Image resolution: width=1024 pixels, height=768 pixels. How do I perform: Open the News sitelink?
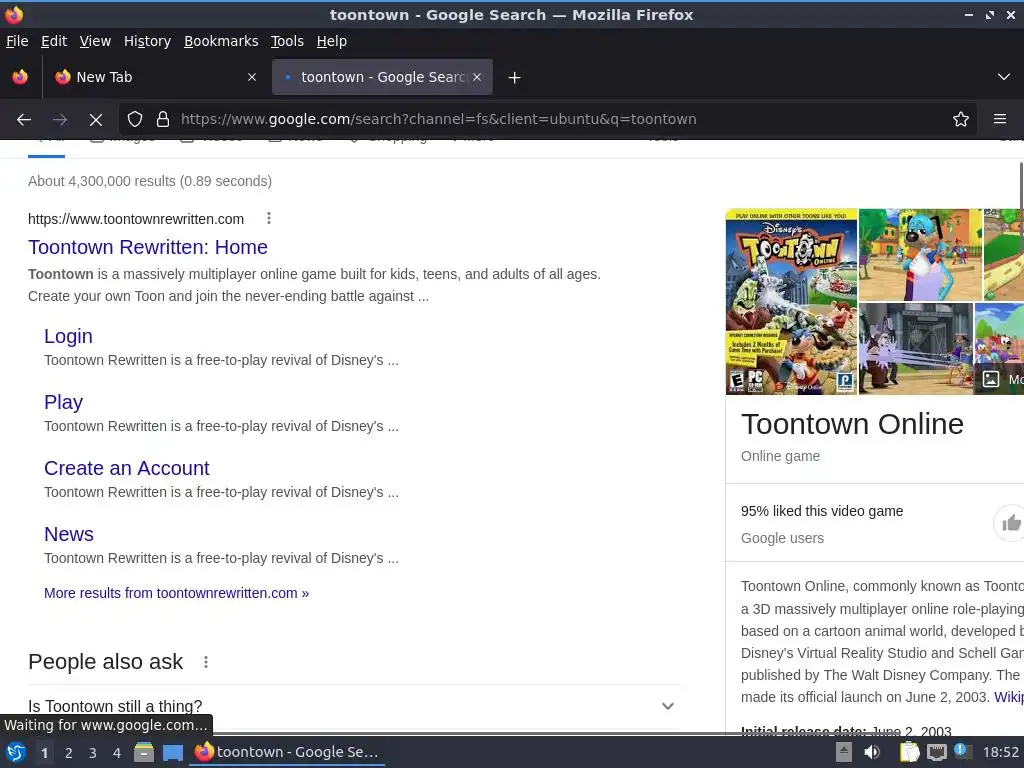pyautogui.click(x=69, y=534)
